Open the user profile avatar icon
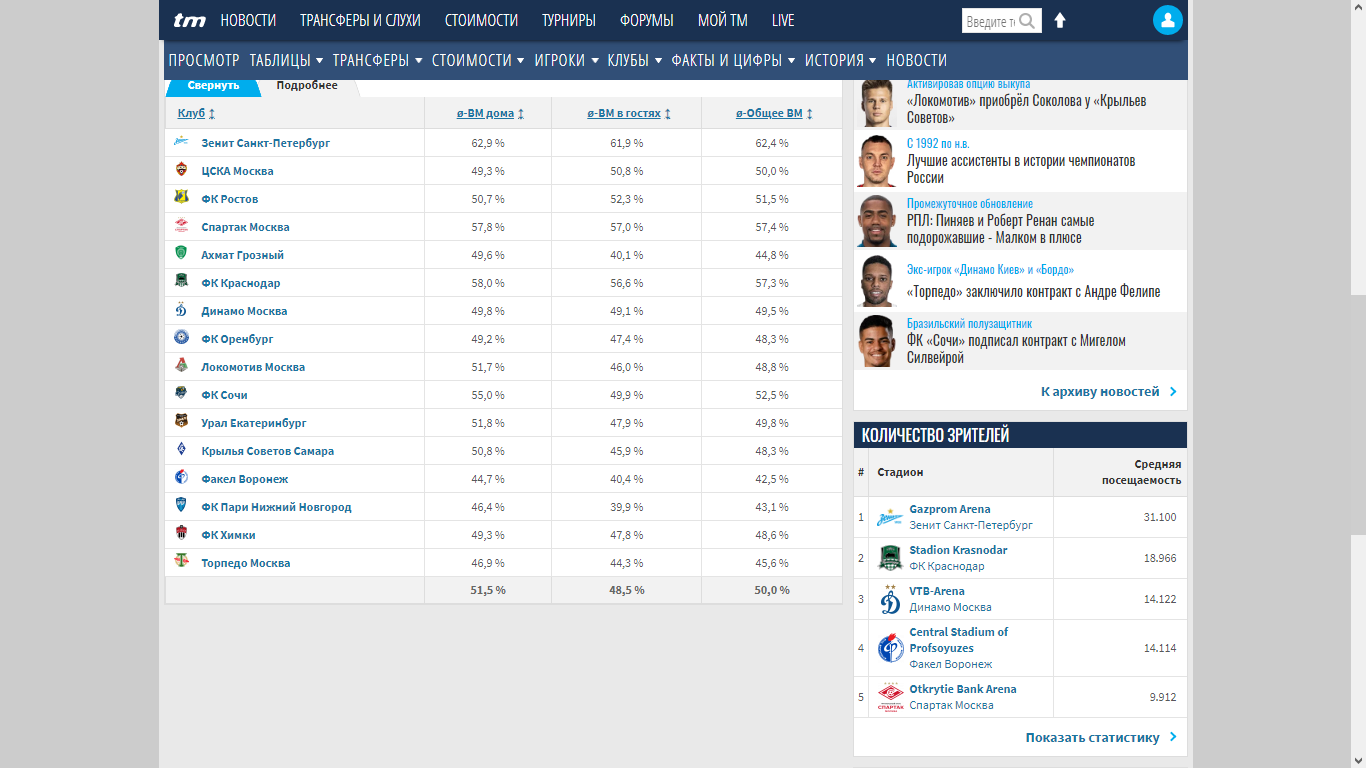 coord(1167,20)
